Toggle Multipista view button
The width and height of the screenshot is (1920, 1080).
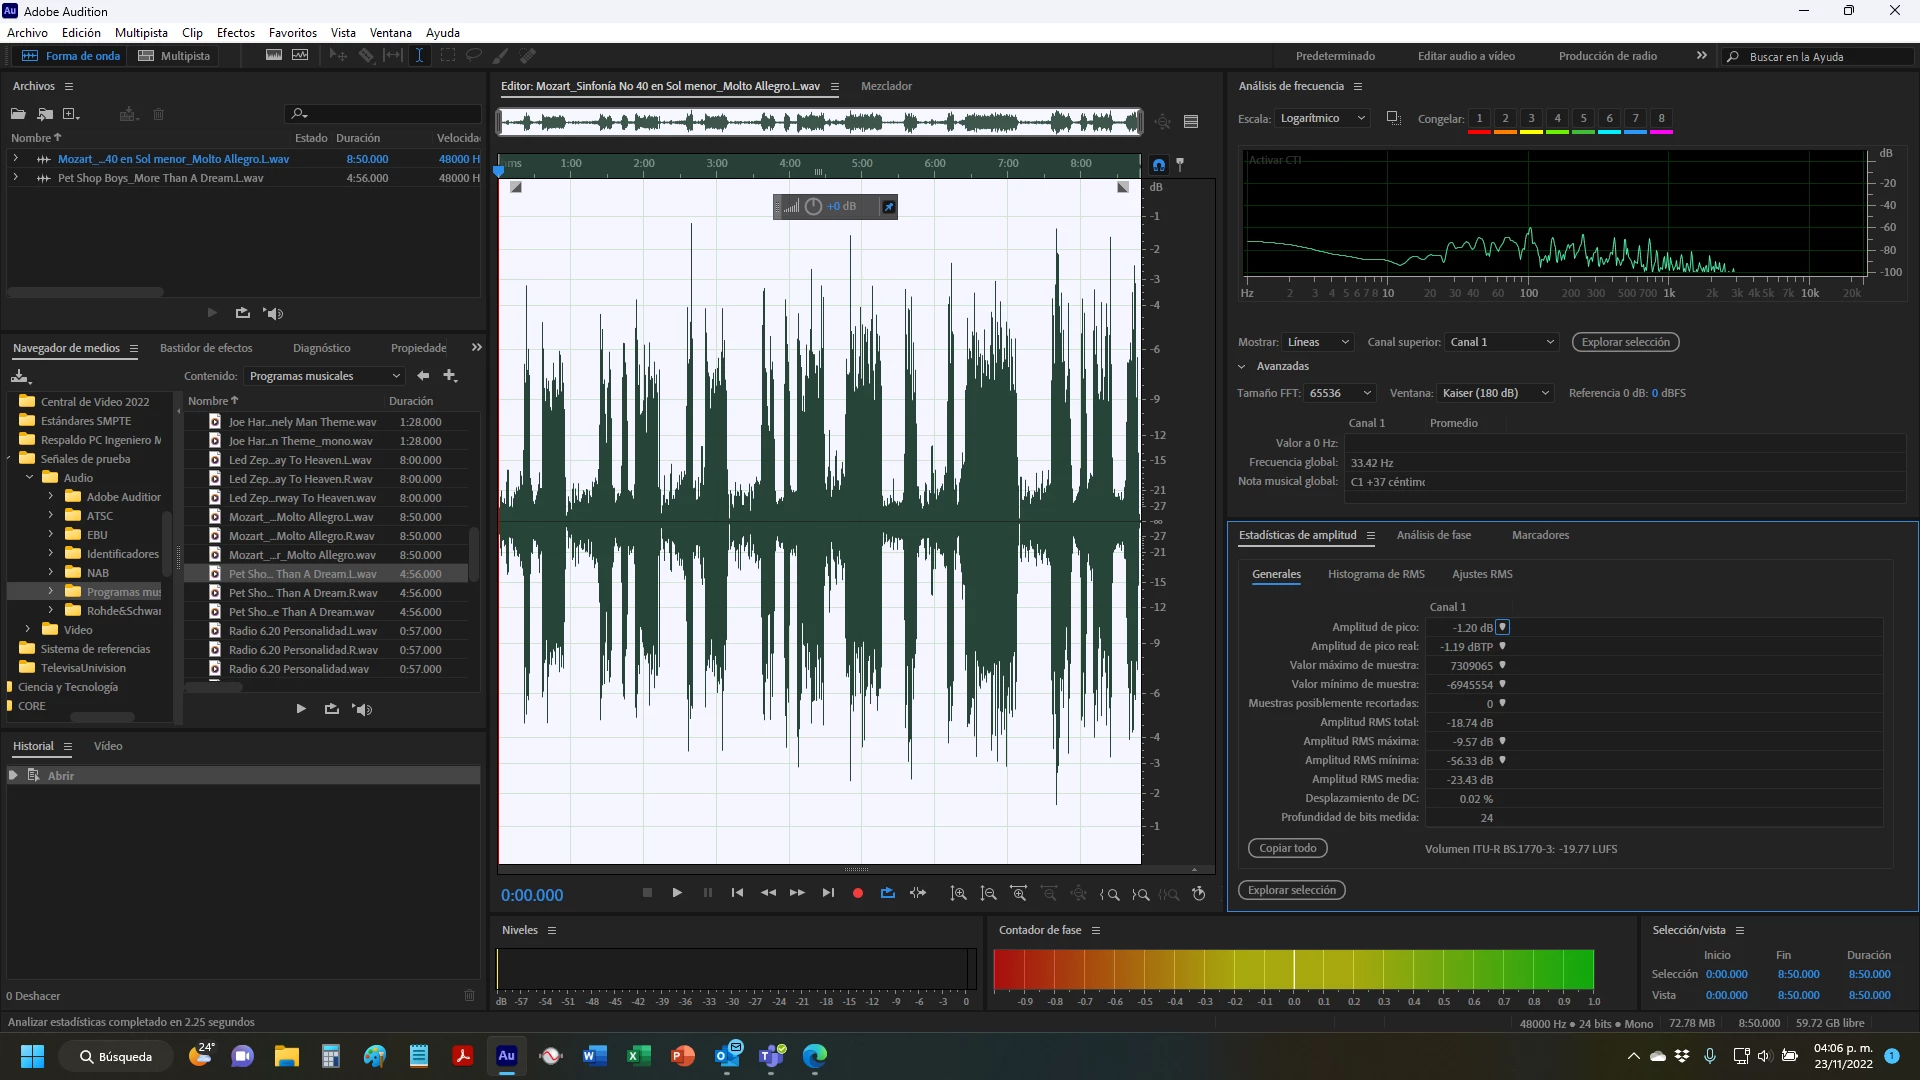pyautogui.click(x=174, y=56)
